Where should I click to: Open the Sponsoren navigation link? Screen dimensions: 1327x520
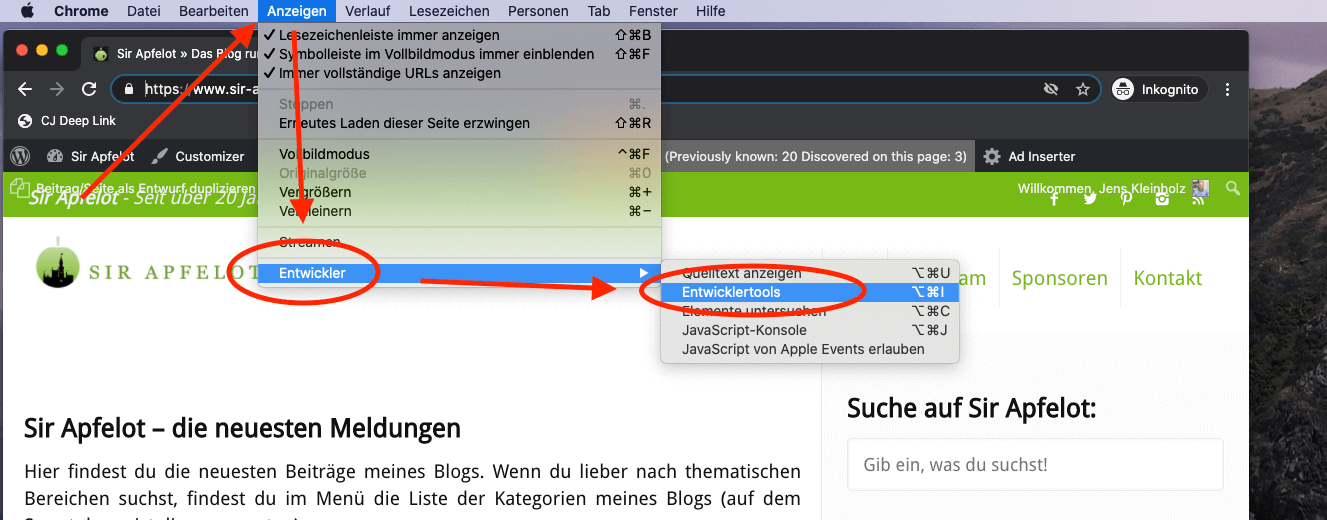[1059, 278]
